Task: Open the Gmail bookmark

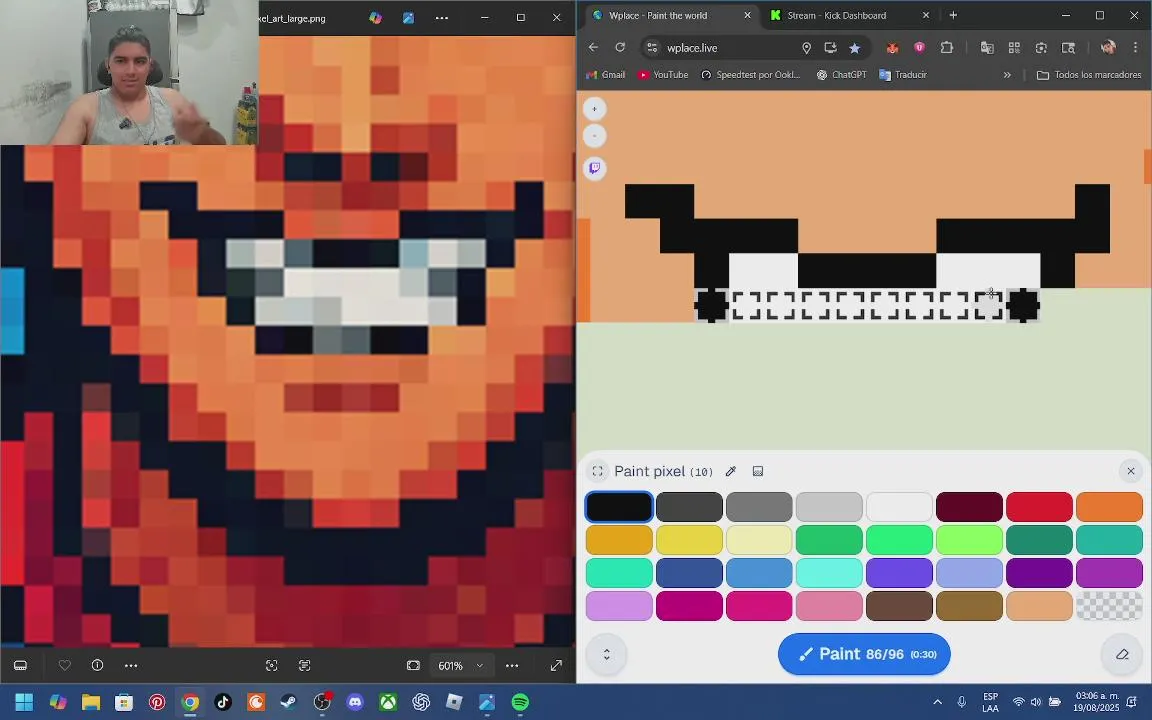Action: tap(605, 75)
